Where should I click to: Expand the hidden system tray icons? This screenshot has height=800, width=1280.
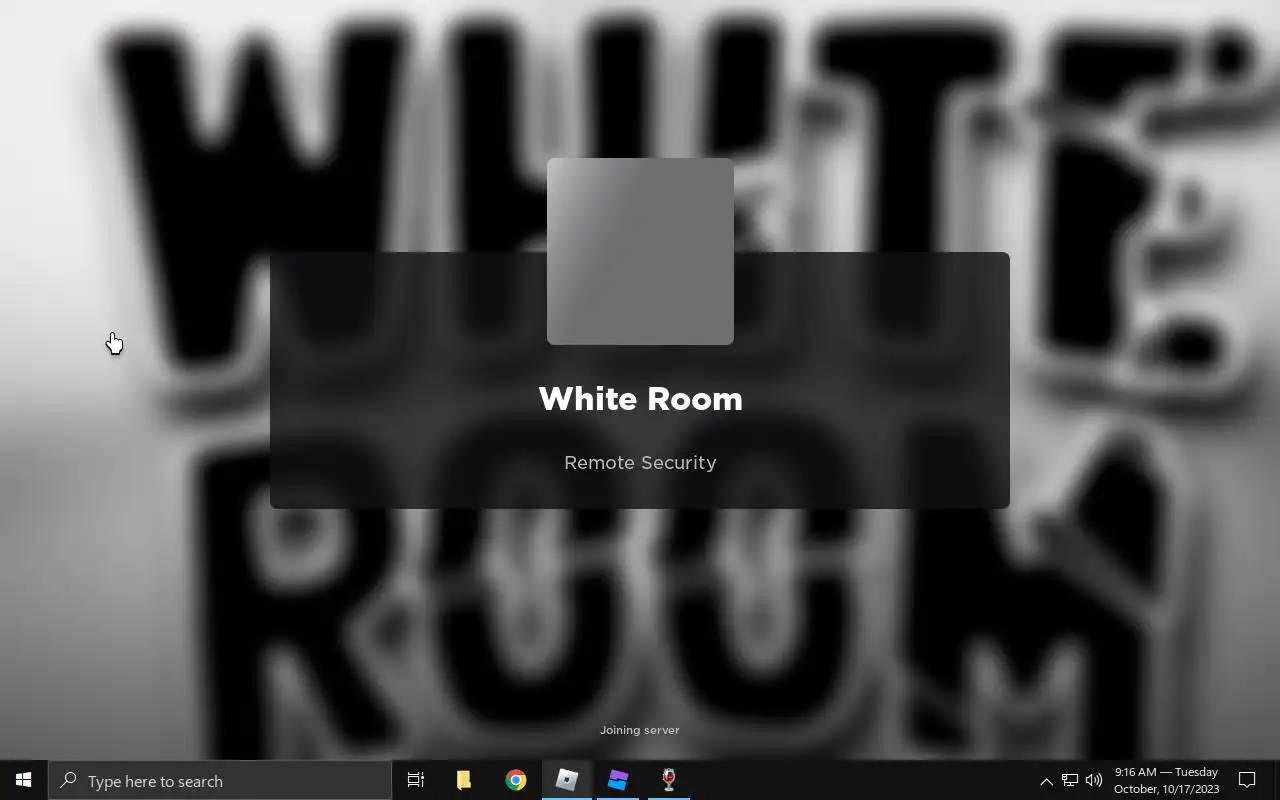[x=1046, y=781]
